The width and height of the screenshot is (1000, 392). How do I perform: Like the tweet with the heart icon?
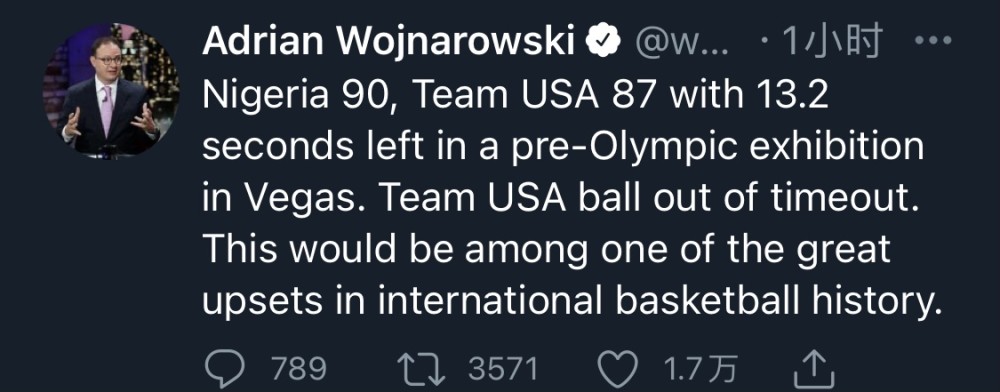[618, 369]
